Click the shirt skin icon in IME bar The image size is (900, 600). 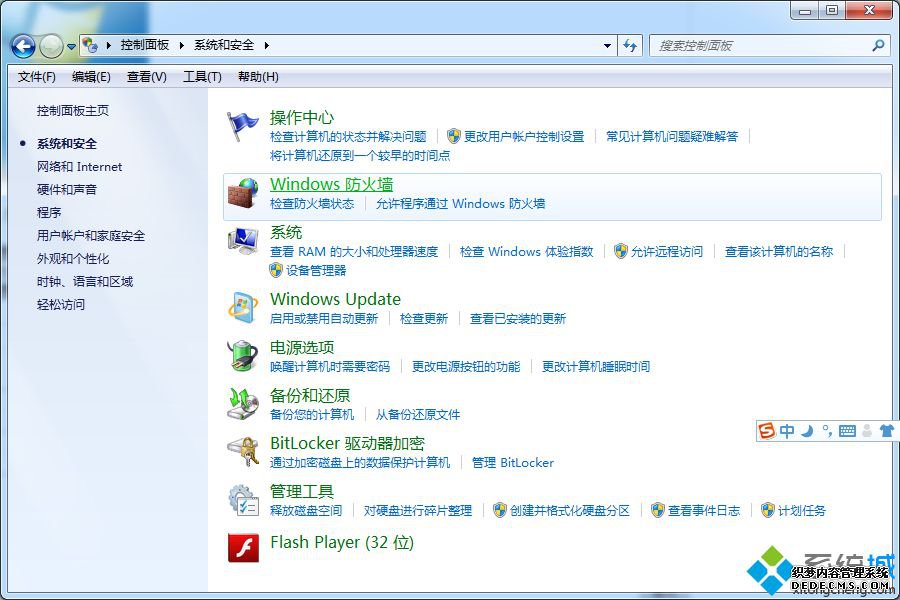tap(887, 431)
